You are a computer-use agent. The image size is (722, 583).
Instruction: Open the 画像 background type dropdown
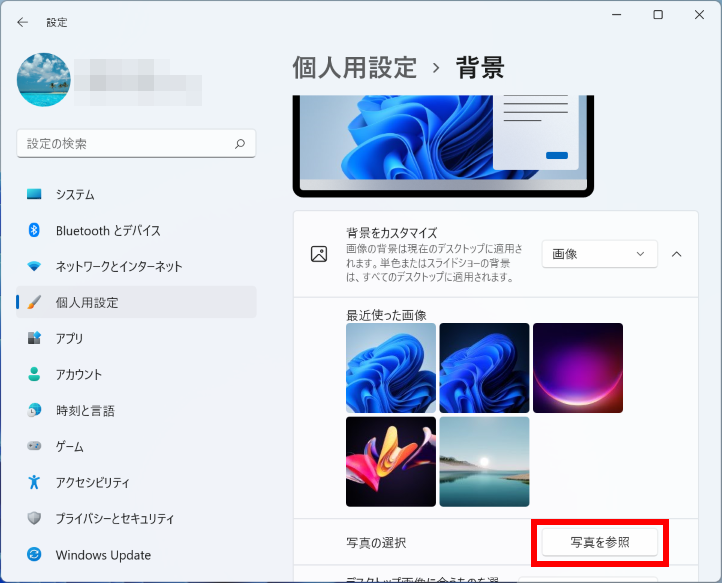(x=600, y=254)
